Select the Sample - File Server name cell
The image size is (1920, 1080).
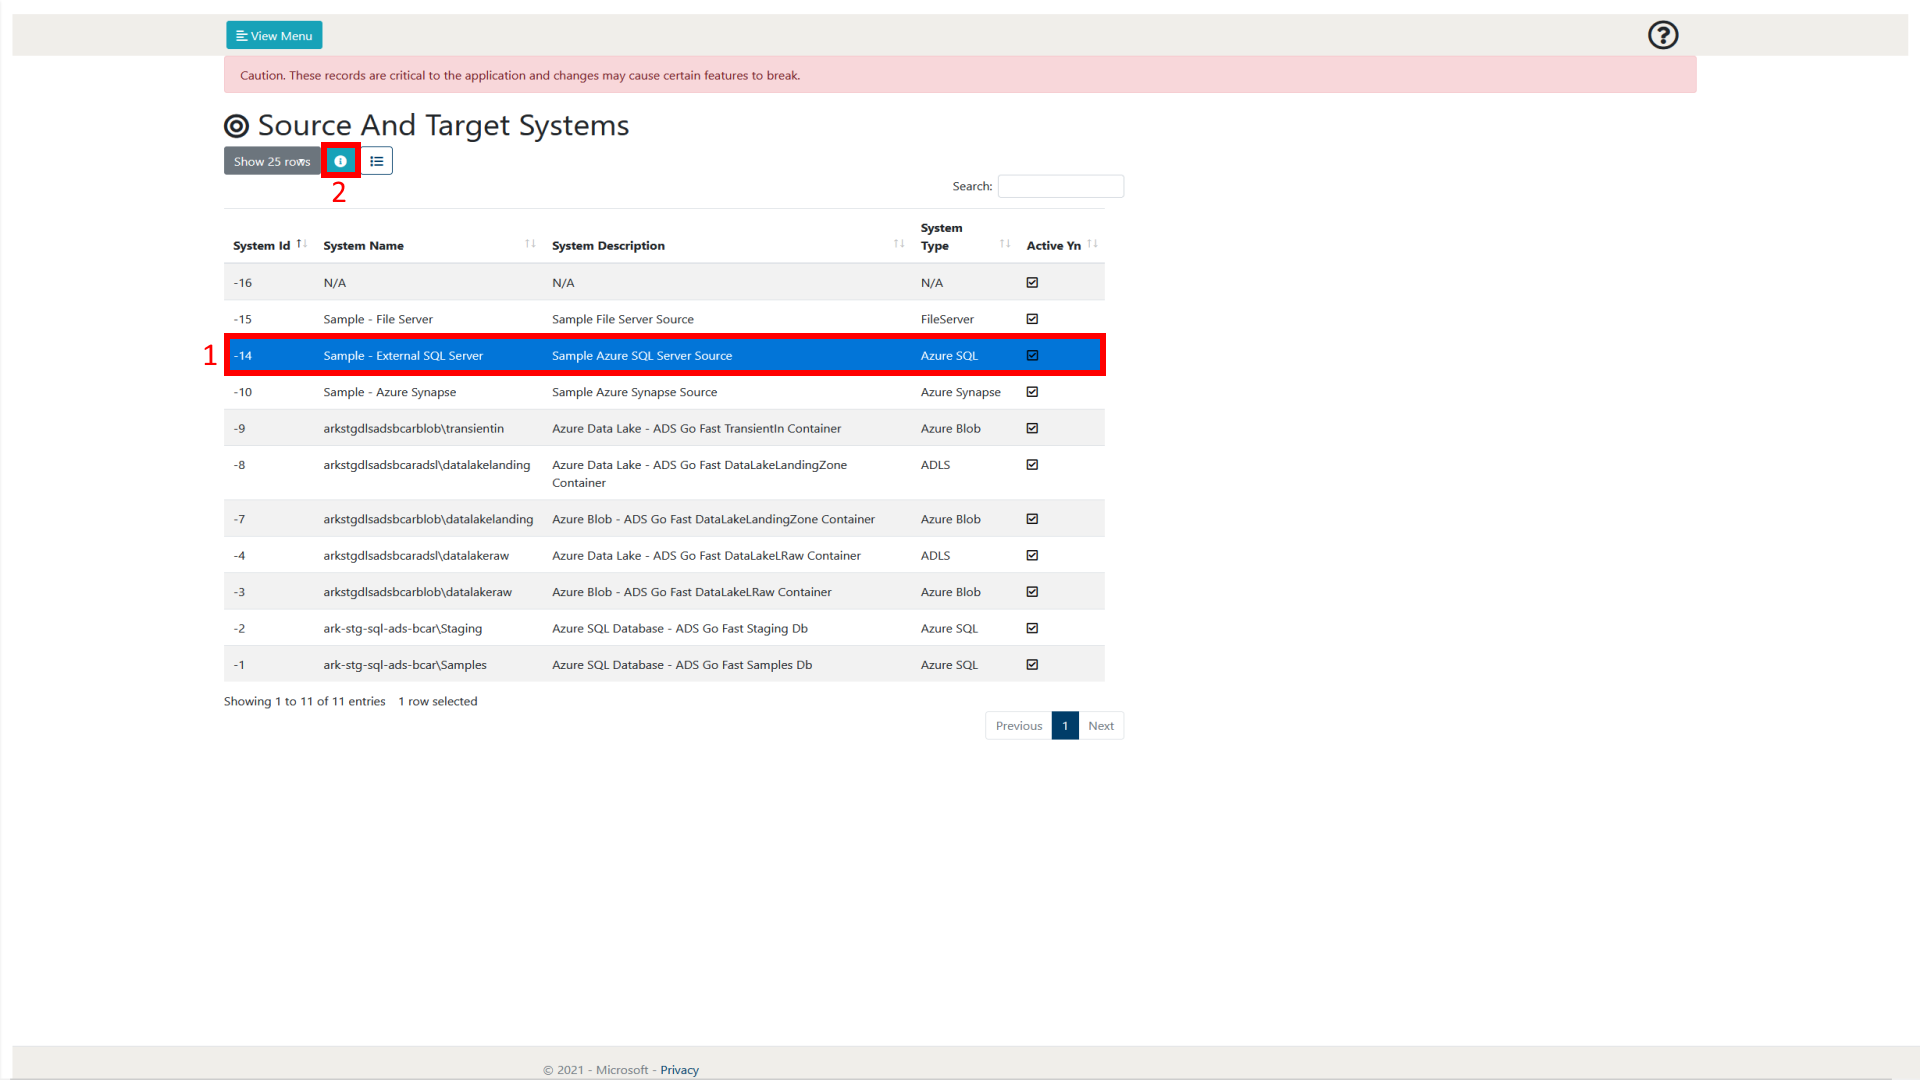(x=378, y=319)
